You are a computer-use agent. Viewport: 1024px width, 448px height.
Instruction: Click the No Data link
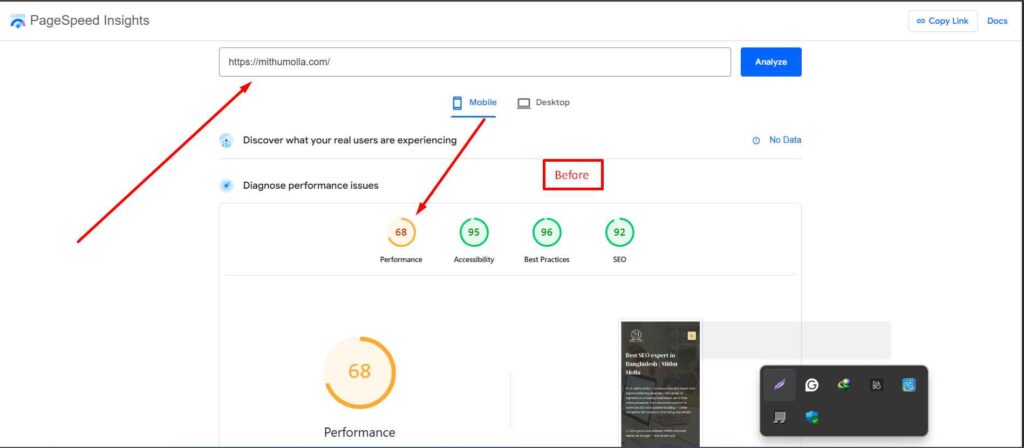785,140
